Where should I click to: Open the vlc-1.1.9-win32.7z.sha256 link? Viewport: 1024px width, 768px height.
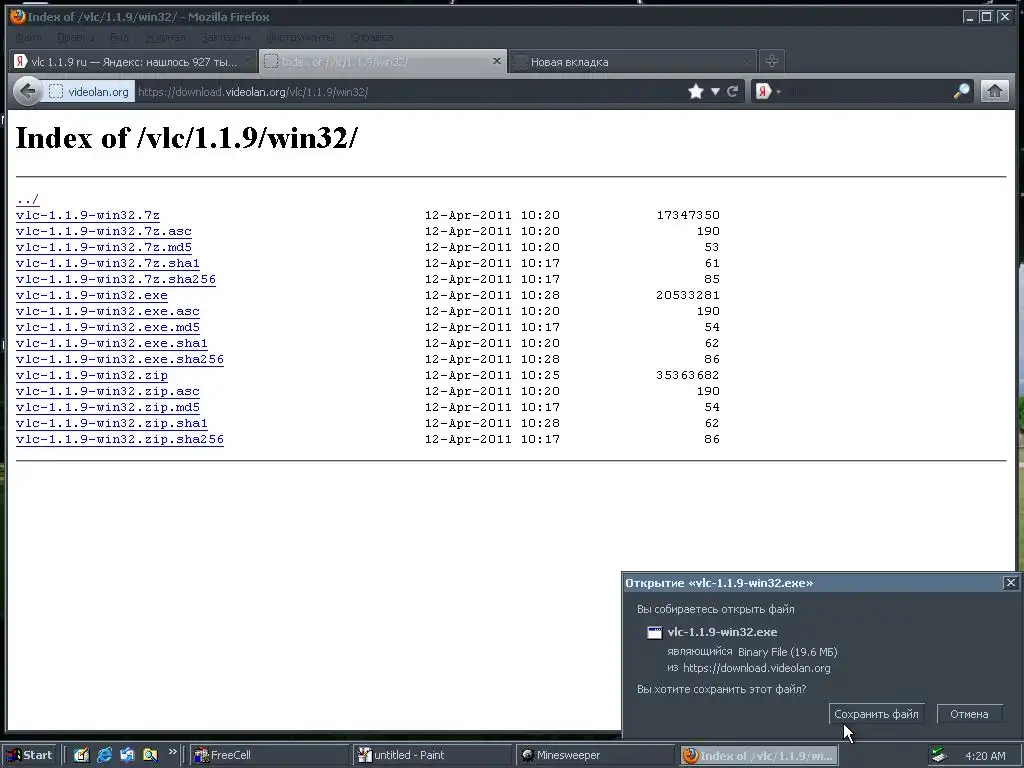(116, 279)
